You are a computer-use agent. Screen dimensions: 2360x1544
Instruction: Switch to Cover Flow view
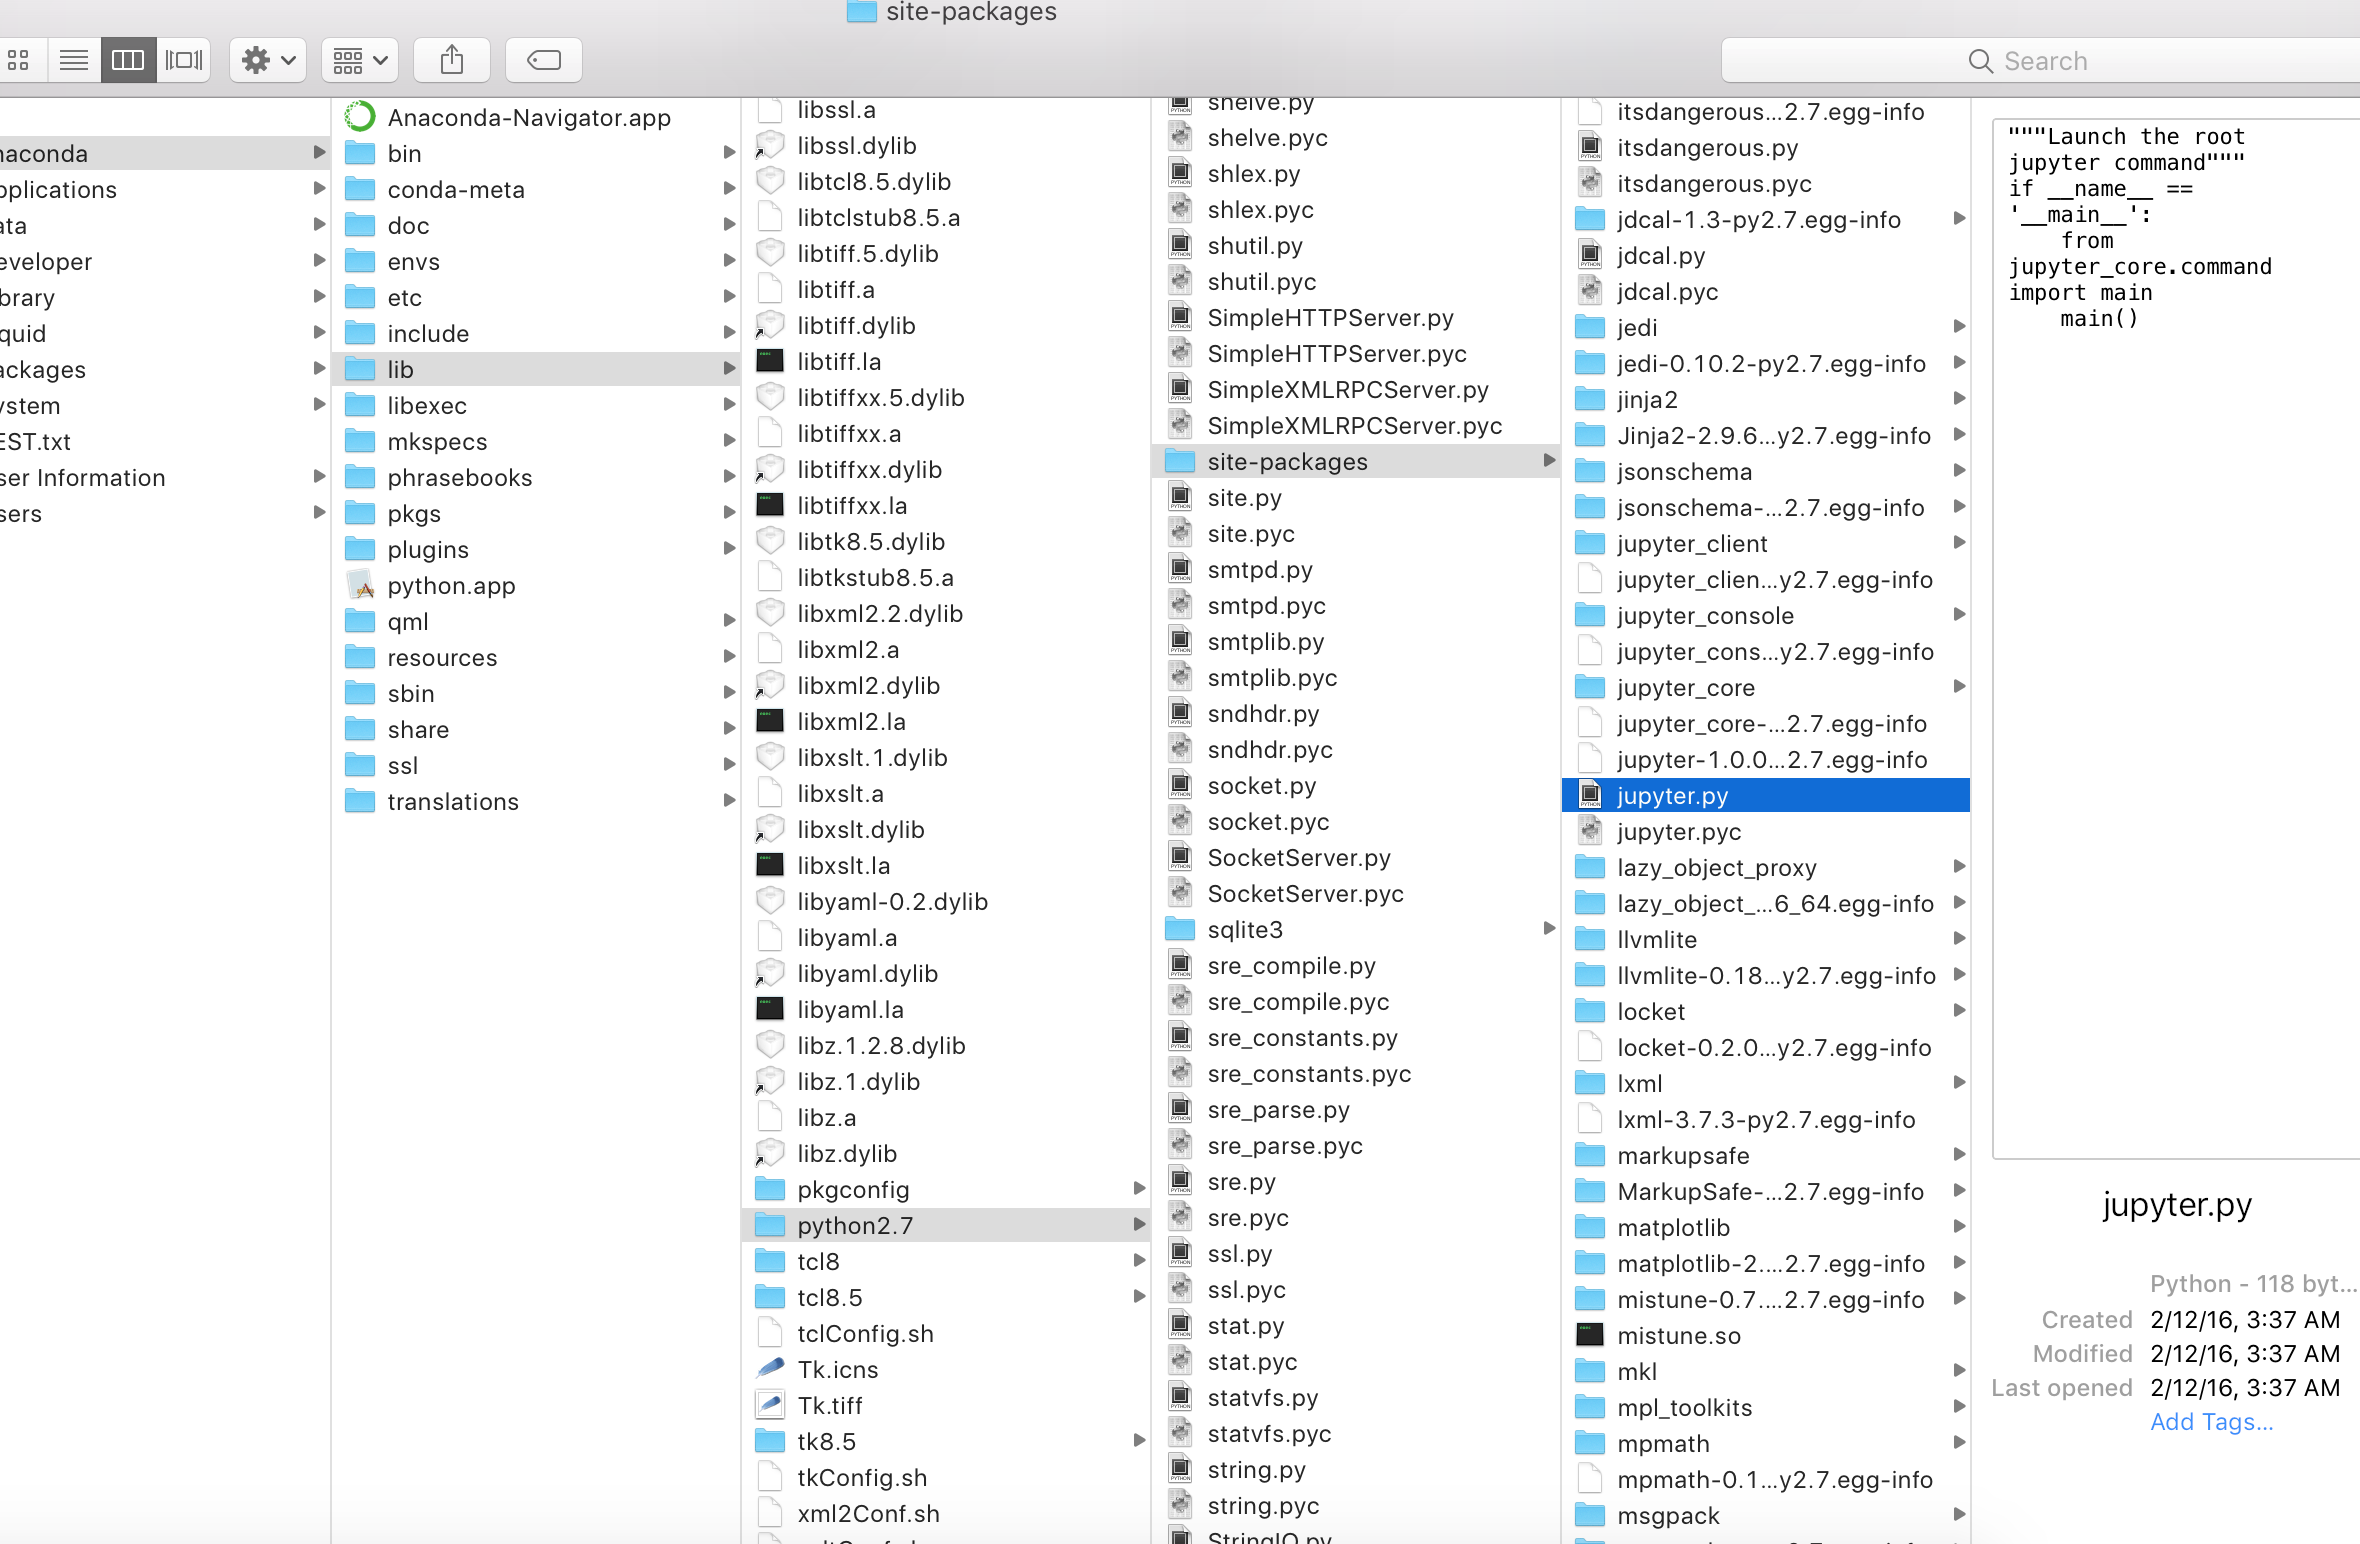pyautogui.click(x=183, y=59)
